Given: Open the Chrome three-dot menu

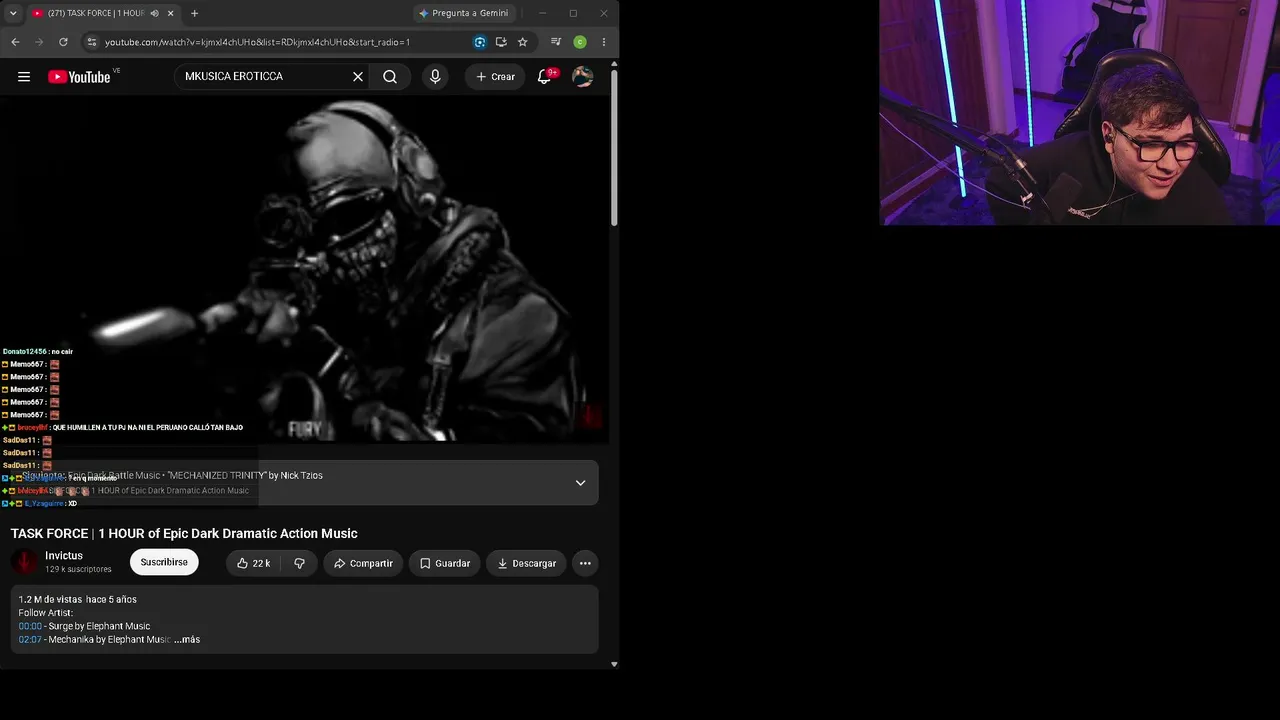Looking at the screenshot, I should tap(603, 42).
